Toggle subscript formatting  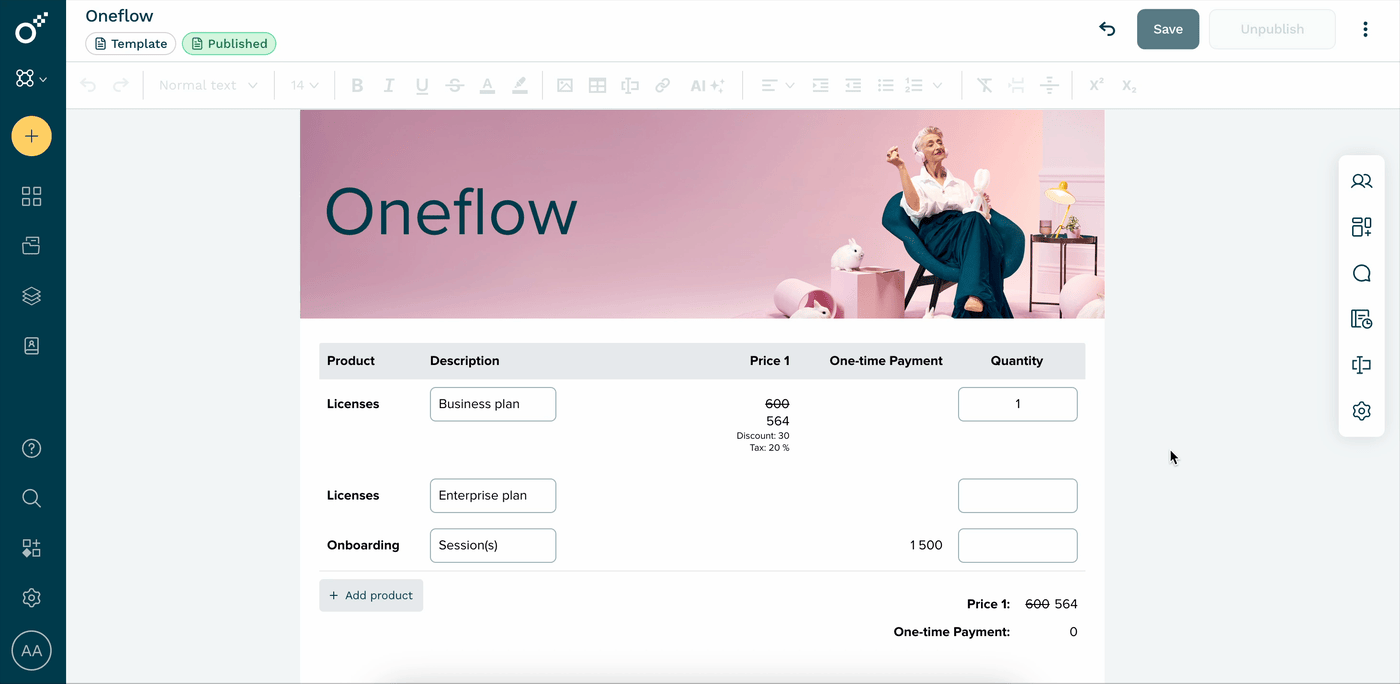pyautogui.click(x=1129, y=85)
